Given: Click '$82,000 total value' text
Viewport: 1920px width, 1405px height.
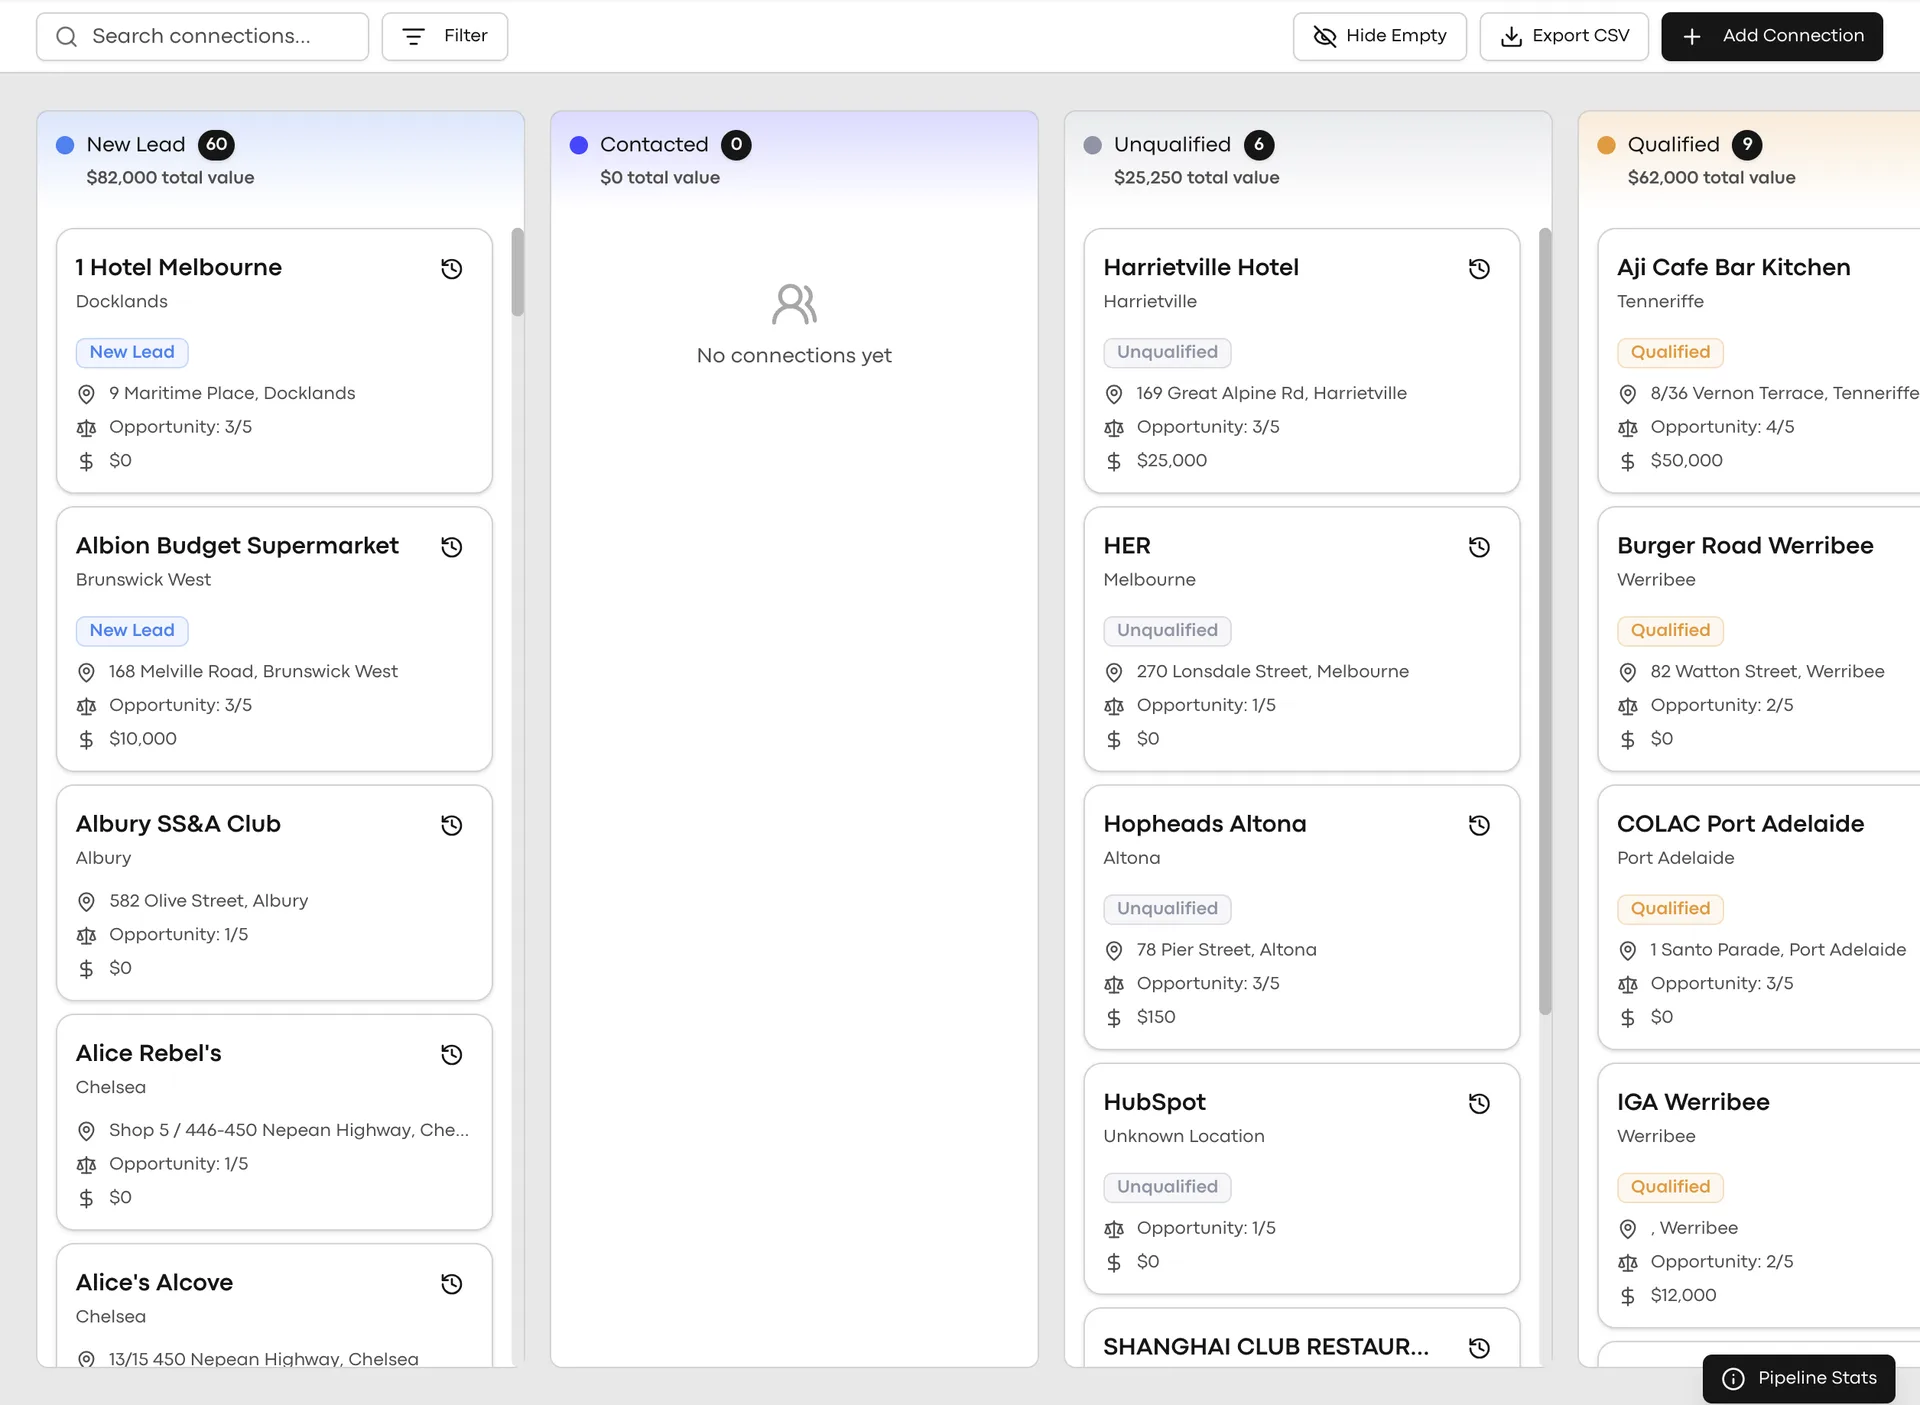Looking at the screenshot, I should tap(170, 177).
